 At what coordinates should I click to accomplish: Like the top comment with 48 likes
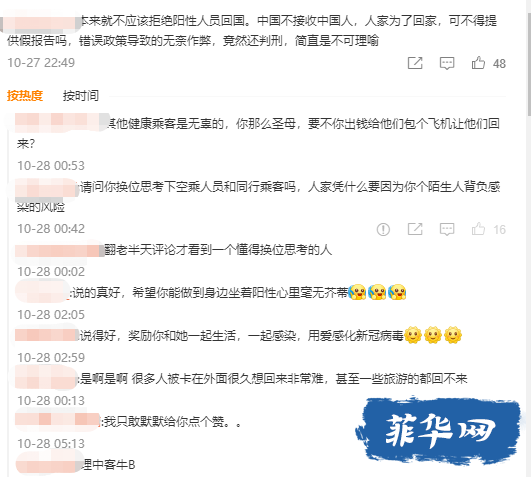click(x=478, y=63)
